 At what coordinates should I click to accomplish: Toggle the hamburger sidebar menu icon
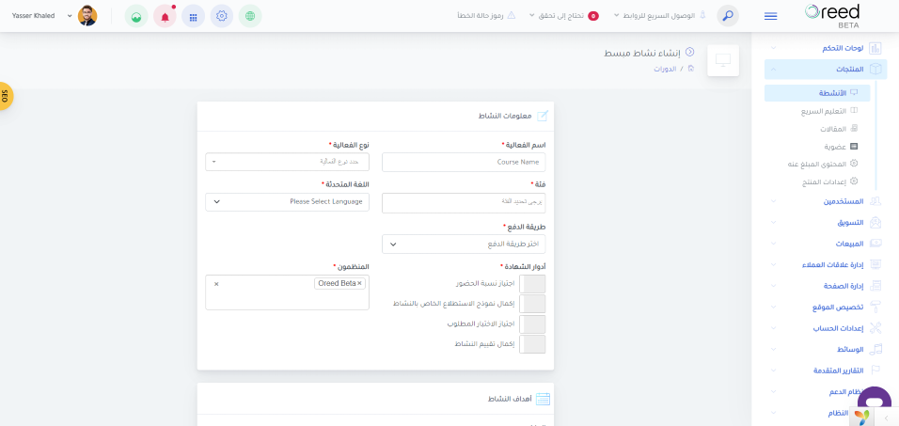click(x=771, y=17)
